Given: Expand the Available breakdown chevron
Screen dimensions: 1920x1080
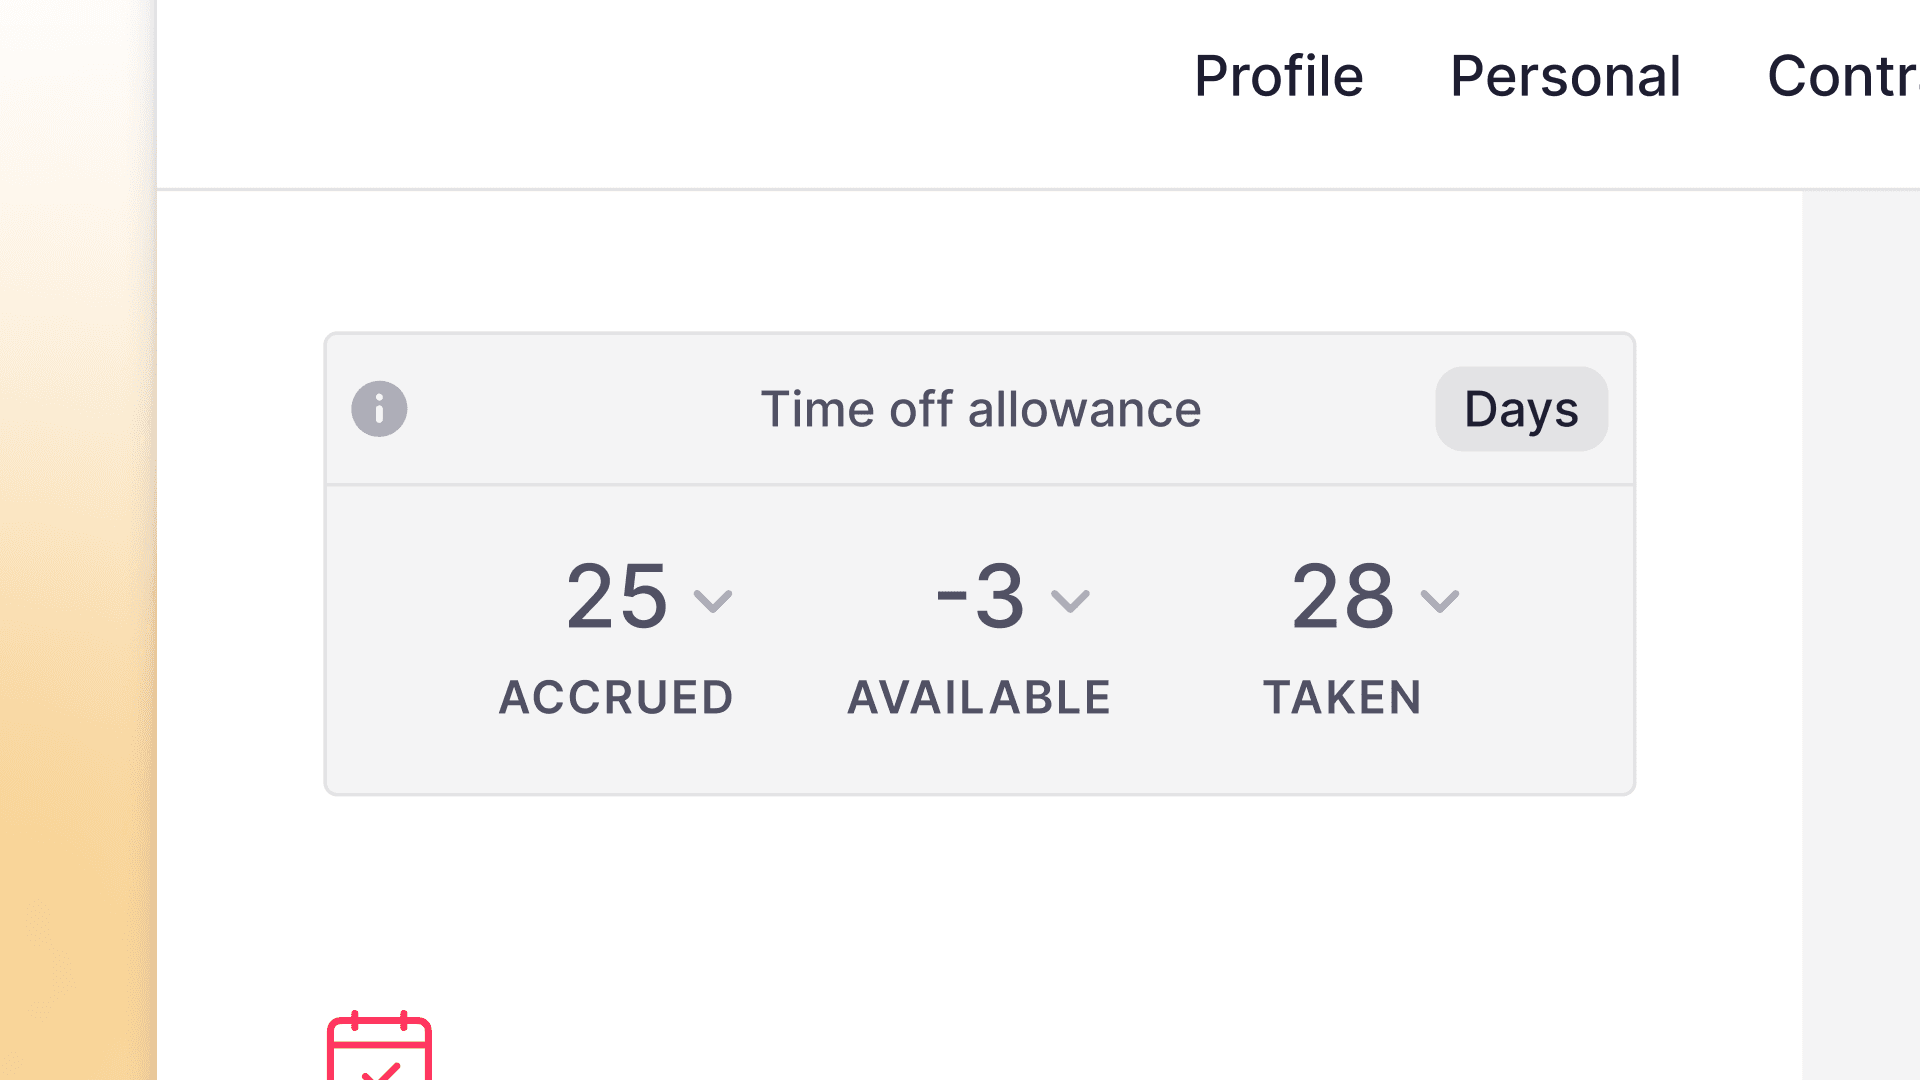Looking at the screenshot, I should pyautogui.click(x=1070, y=601).
